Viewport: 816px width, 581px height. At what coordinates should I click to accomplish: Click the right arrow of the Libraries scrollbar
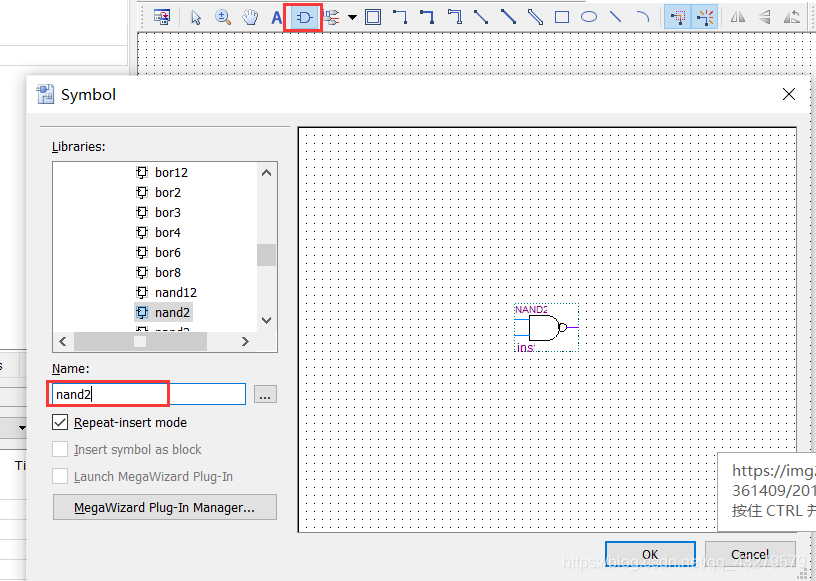coord(245,342)
